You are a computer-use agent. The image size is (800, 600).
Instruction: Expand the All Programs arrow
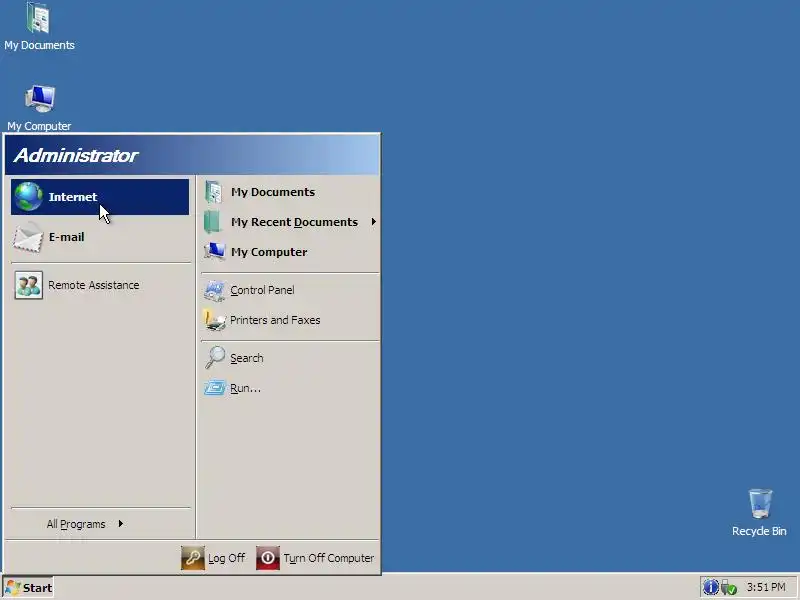coord(120,523)
